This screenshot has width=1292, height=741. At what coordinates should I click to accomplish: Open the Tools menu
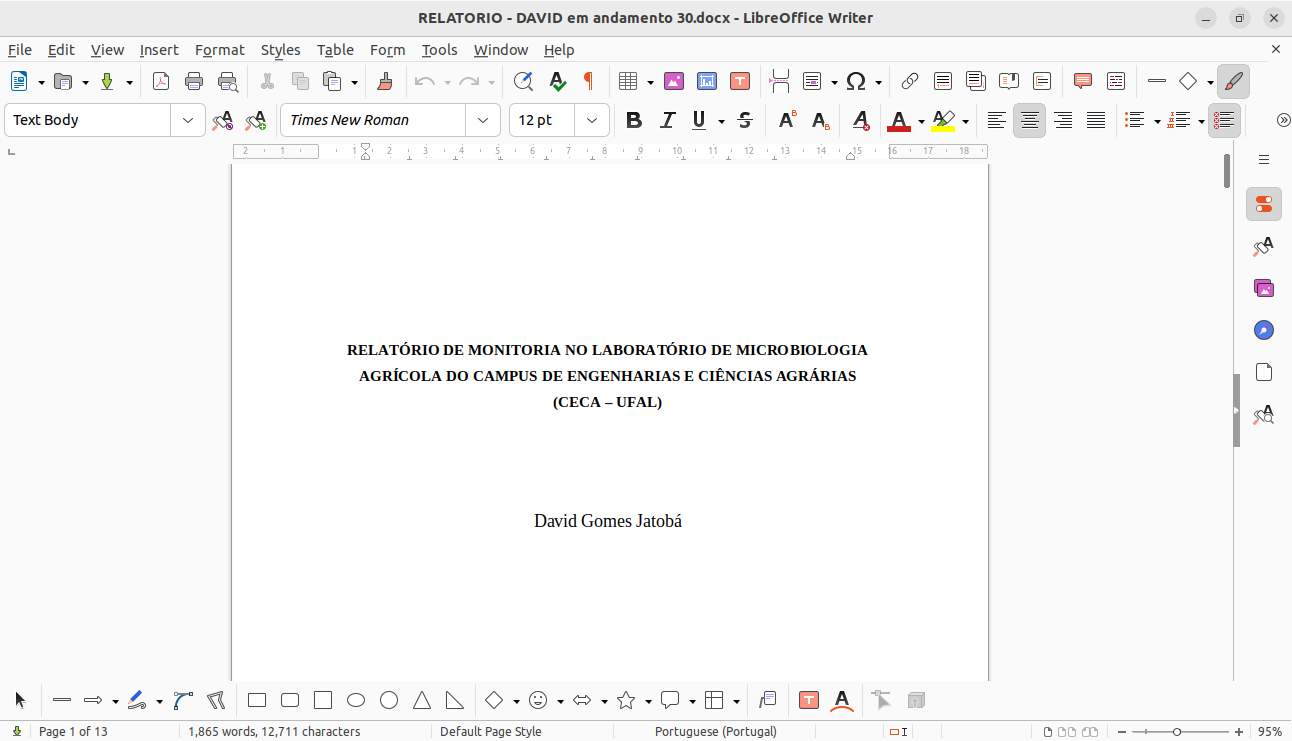click(439, 50)
